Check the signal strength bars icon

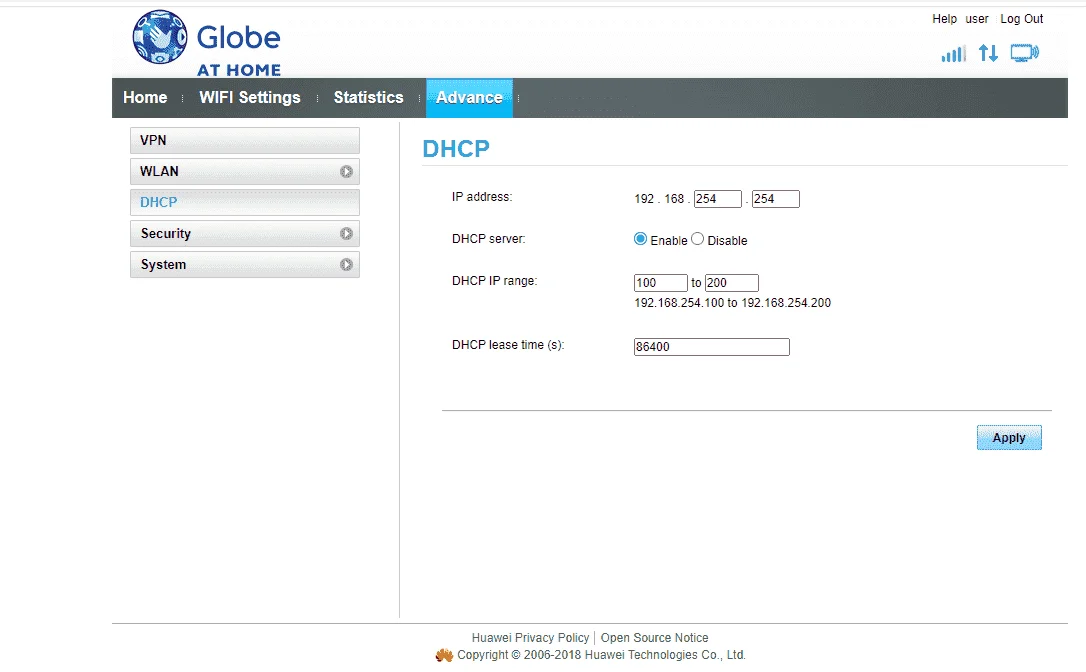click(x=953, y=53)
